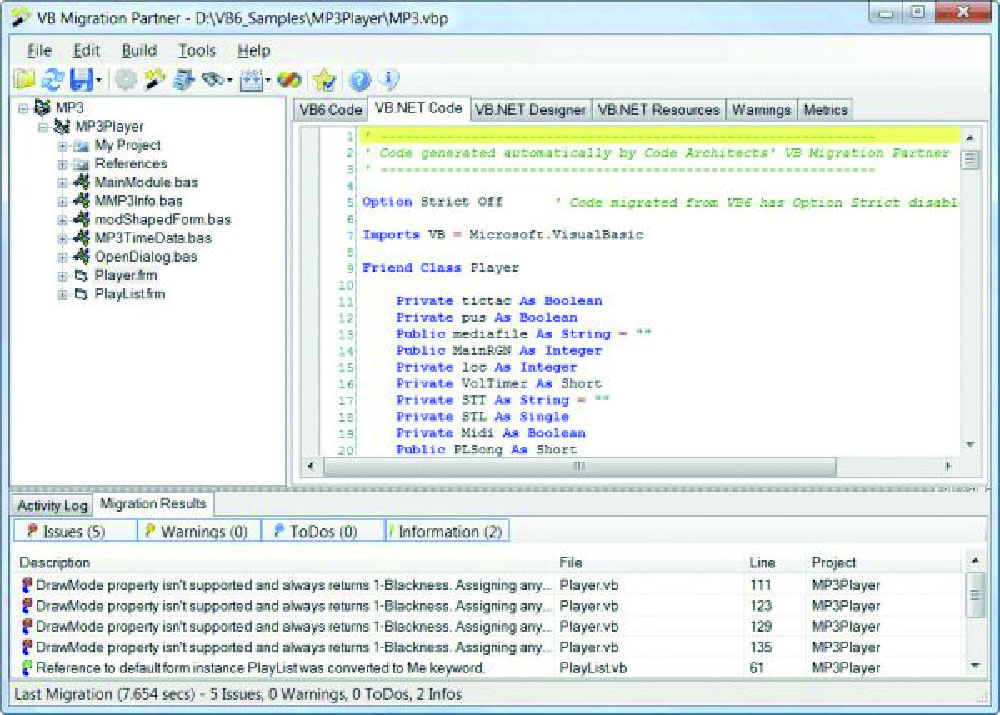
Task: Expand the MainModule.bas node
Action: (x=62, y=183)
